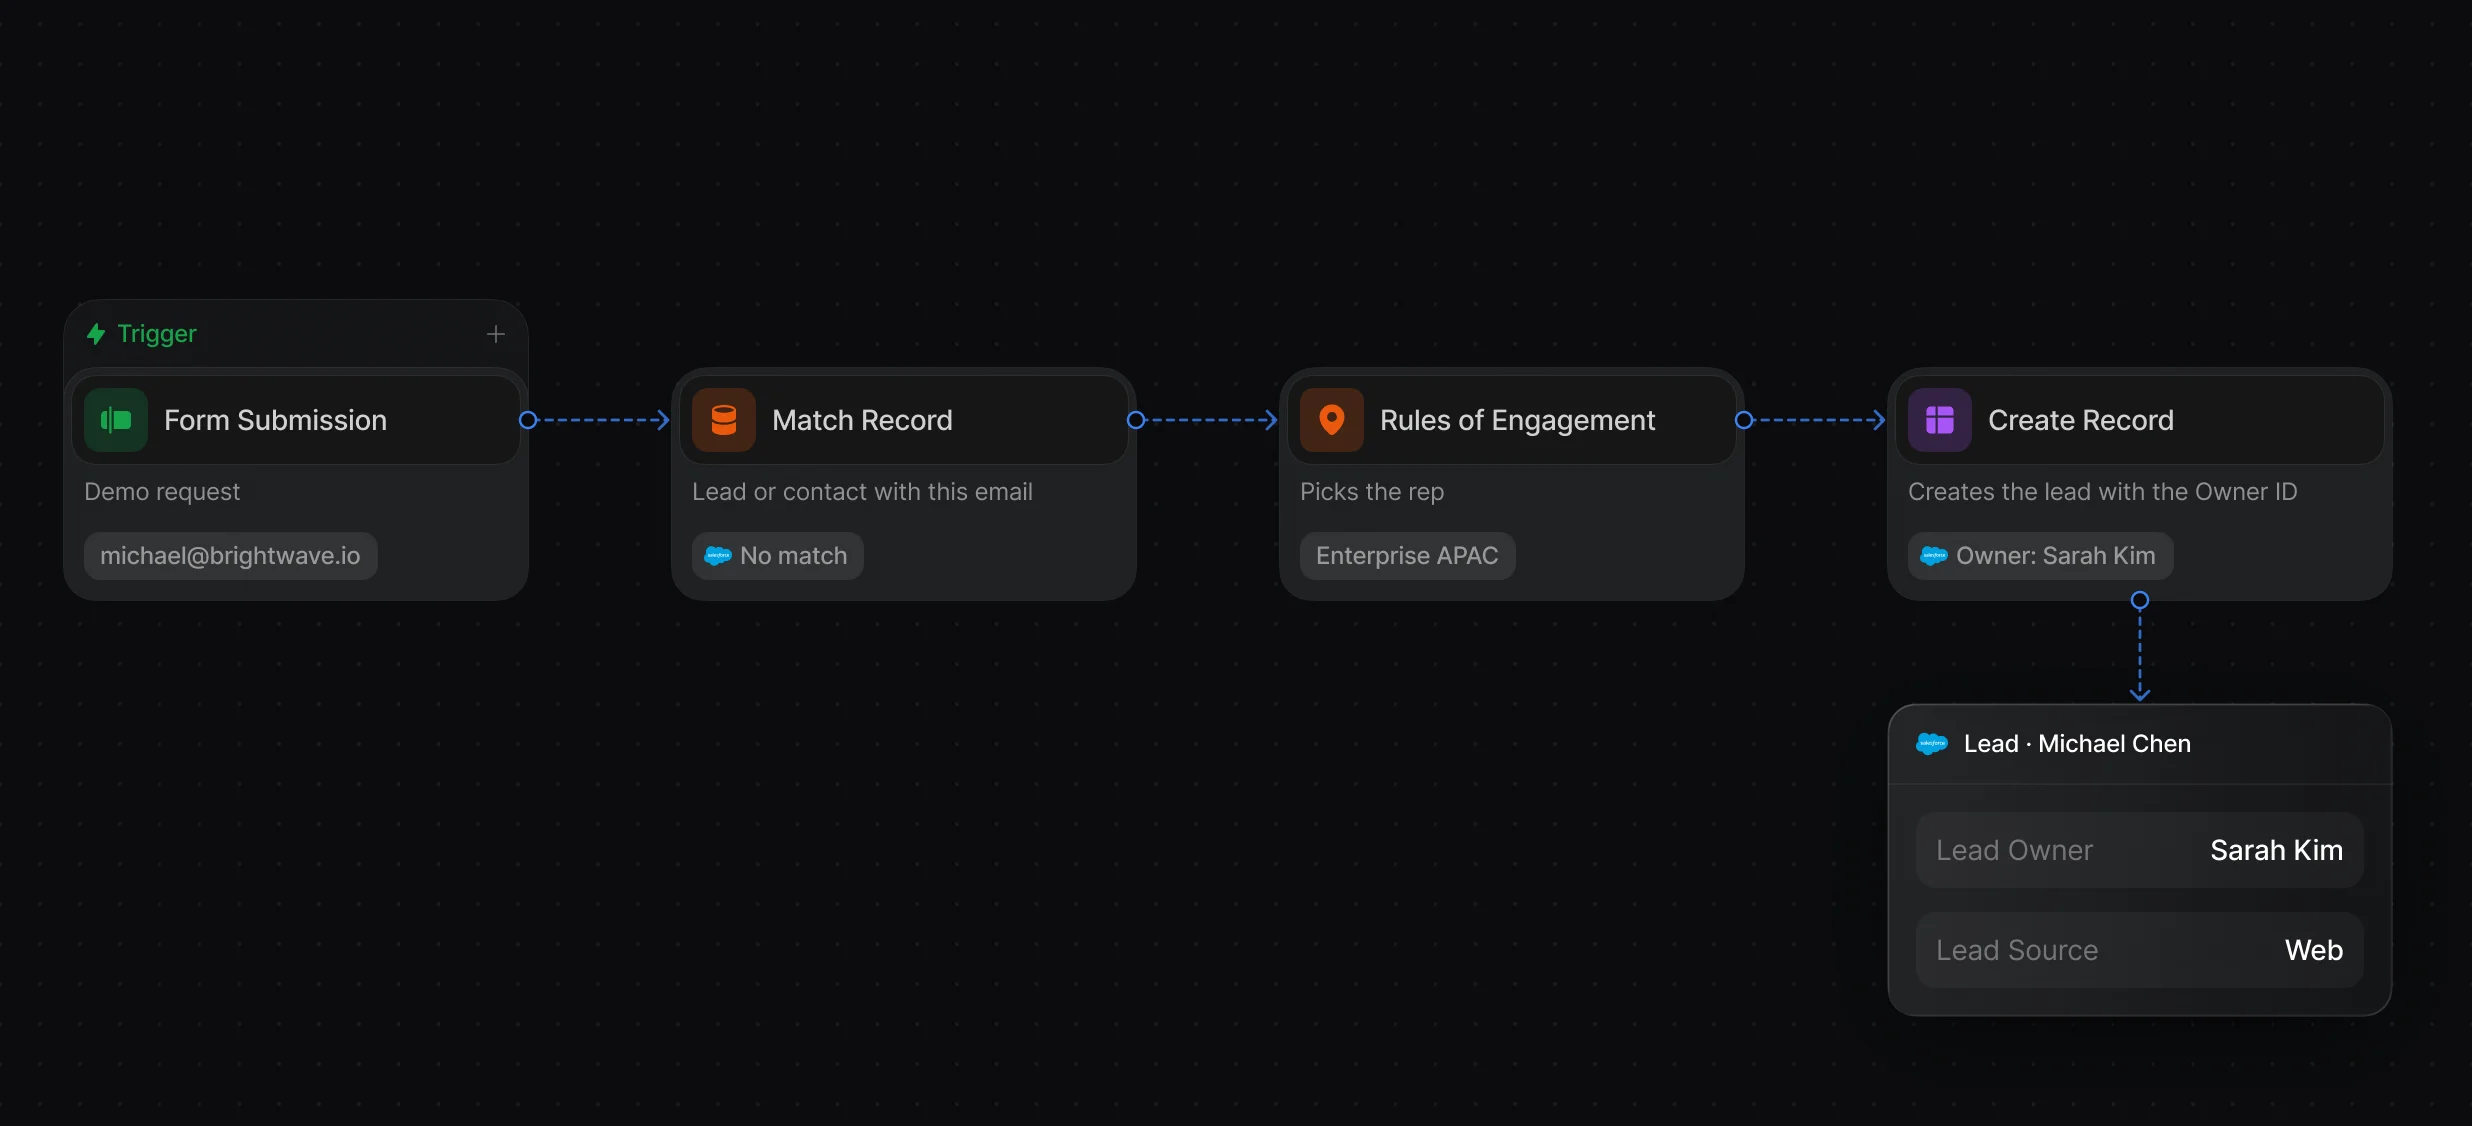This screenshot has width=2472, height=1126.
Task: Click output connector circle of Match Record
Action: tap(1136, 420)
